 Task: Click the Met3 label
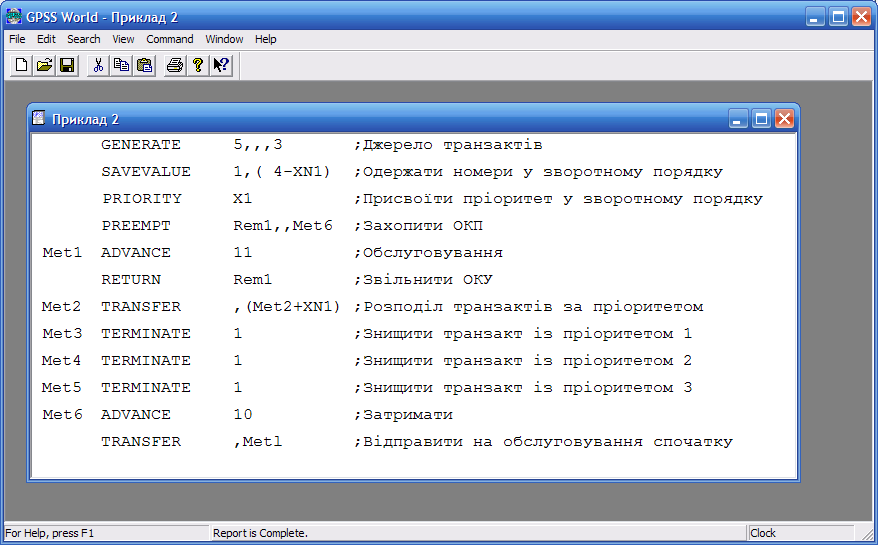[x=62, y=333]
